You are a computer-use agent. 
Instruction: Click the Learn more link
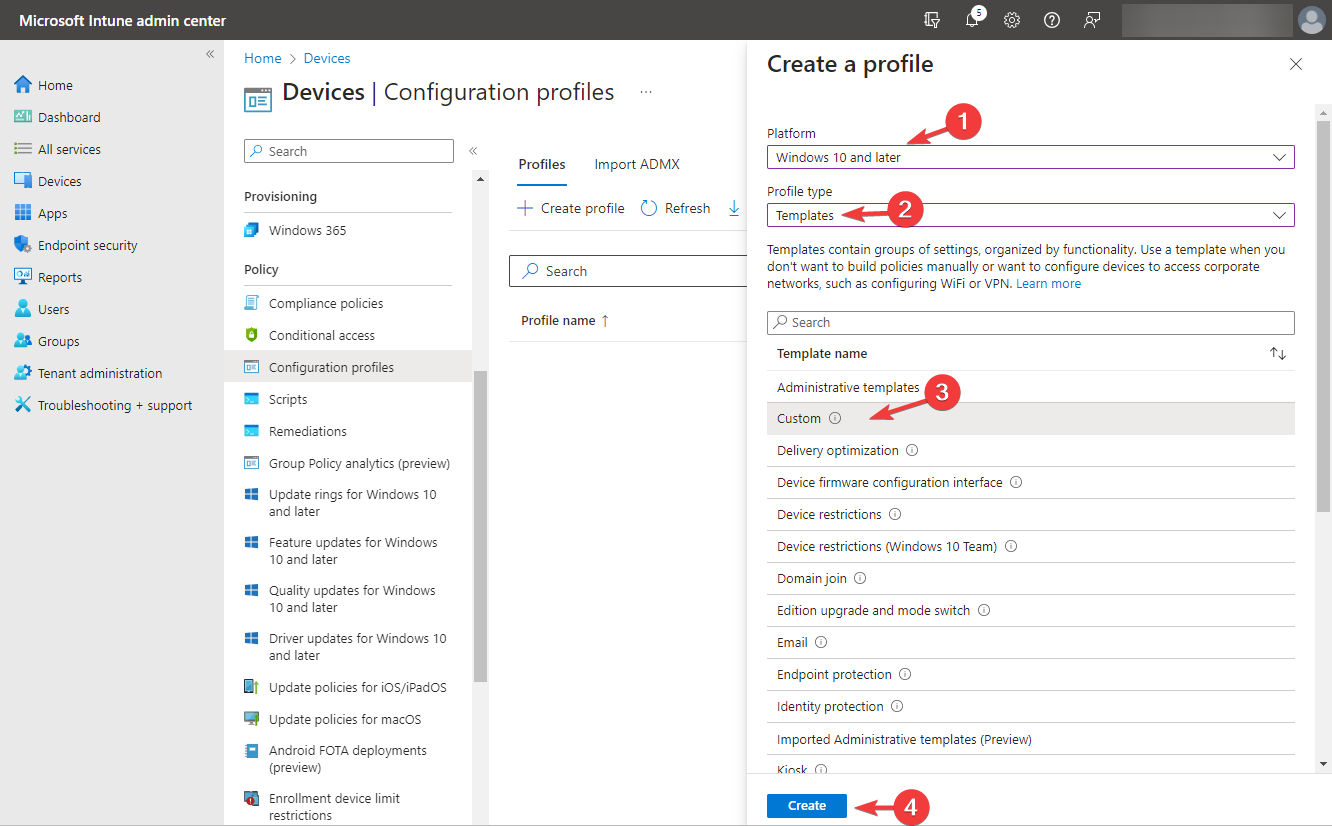tap(1048, 284)
